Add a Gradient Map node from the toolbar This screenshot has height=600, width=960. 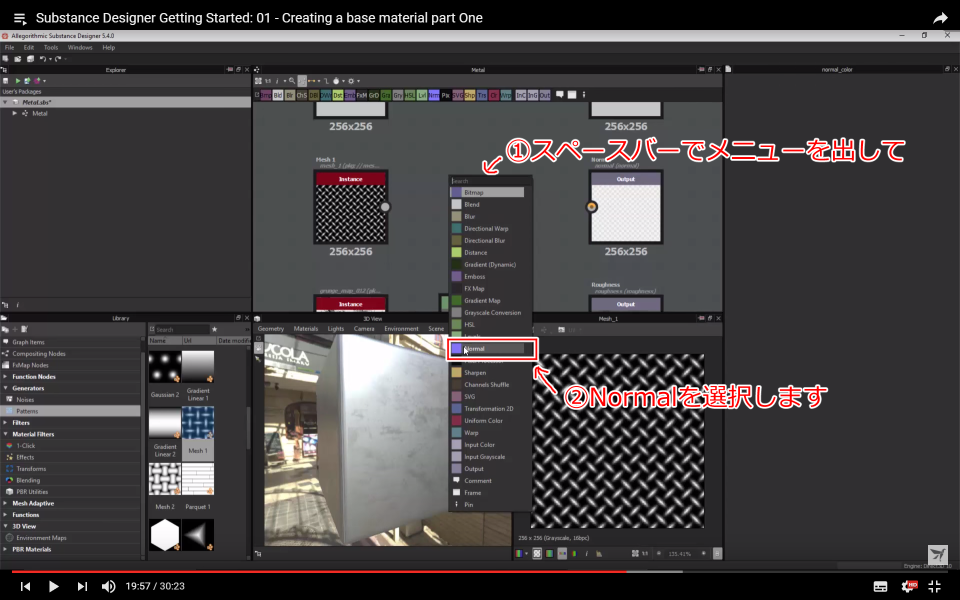[x=386, y=95]
